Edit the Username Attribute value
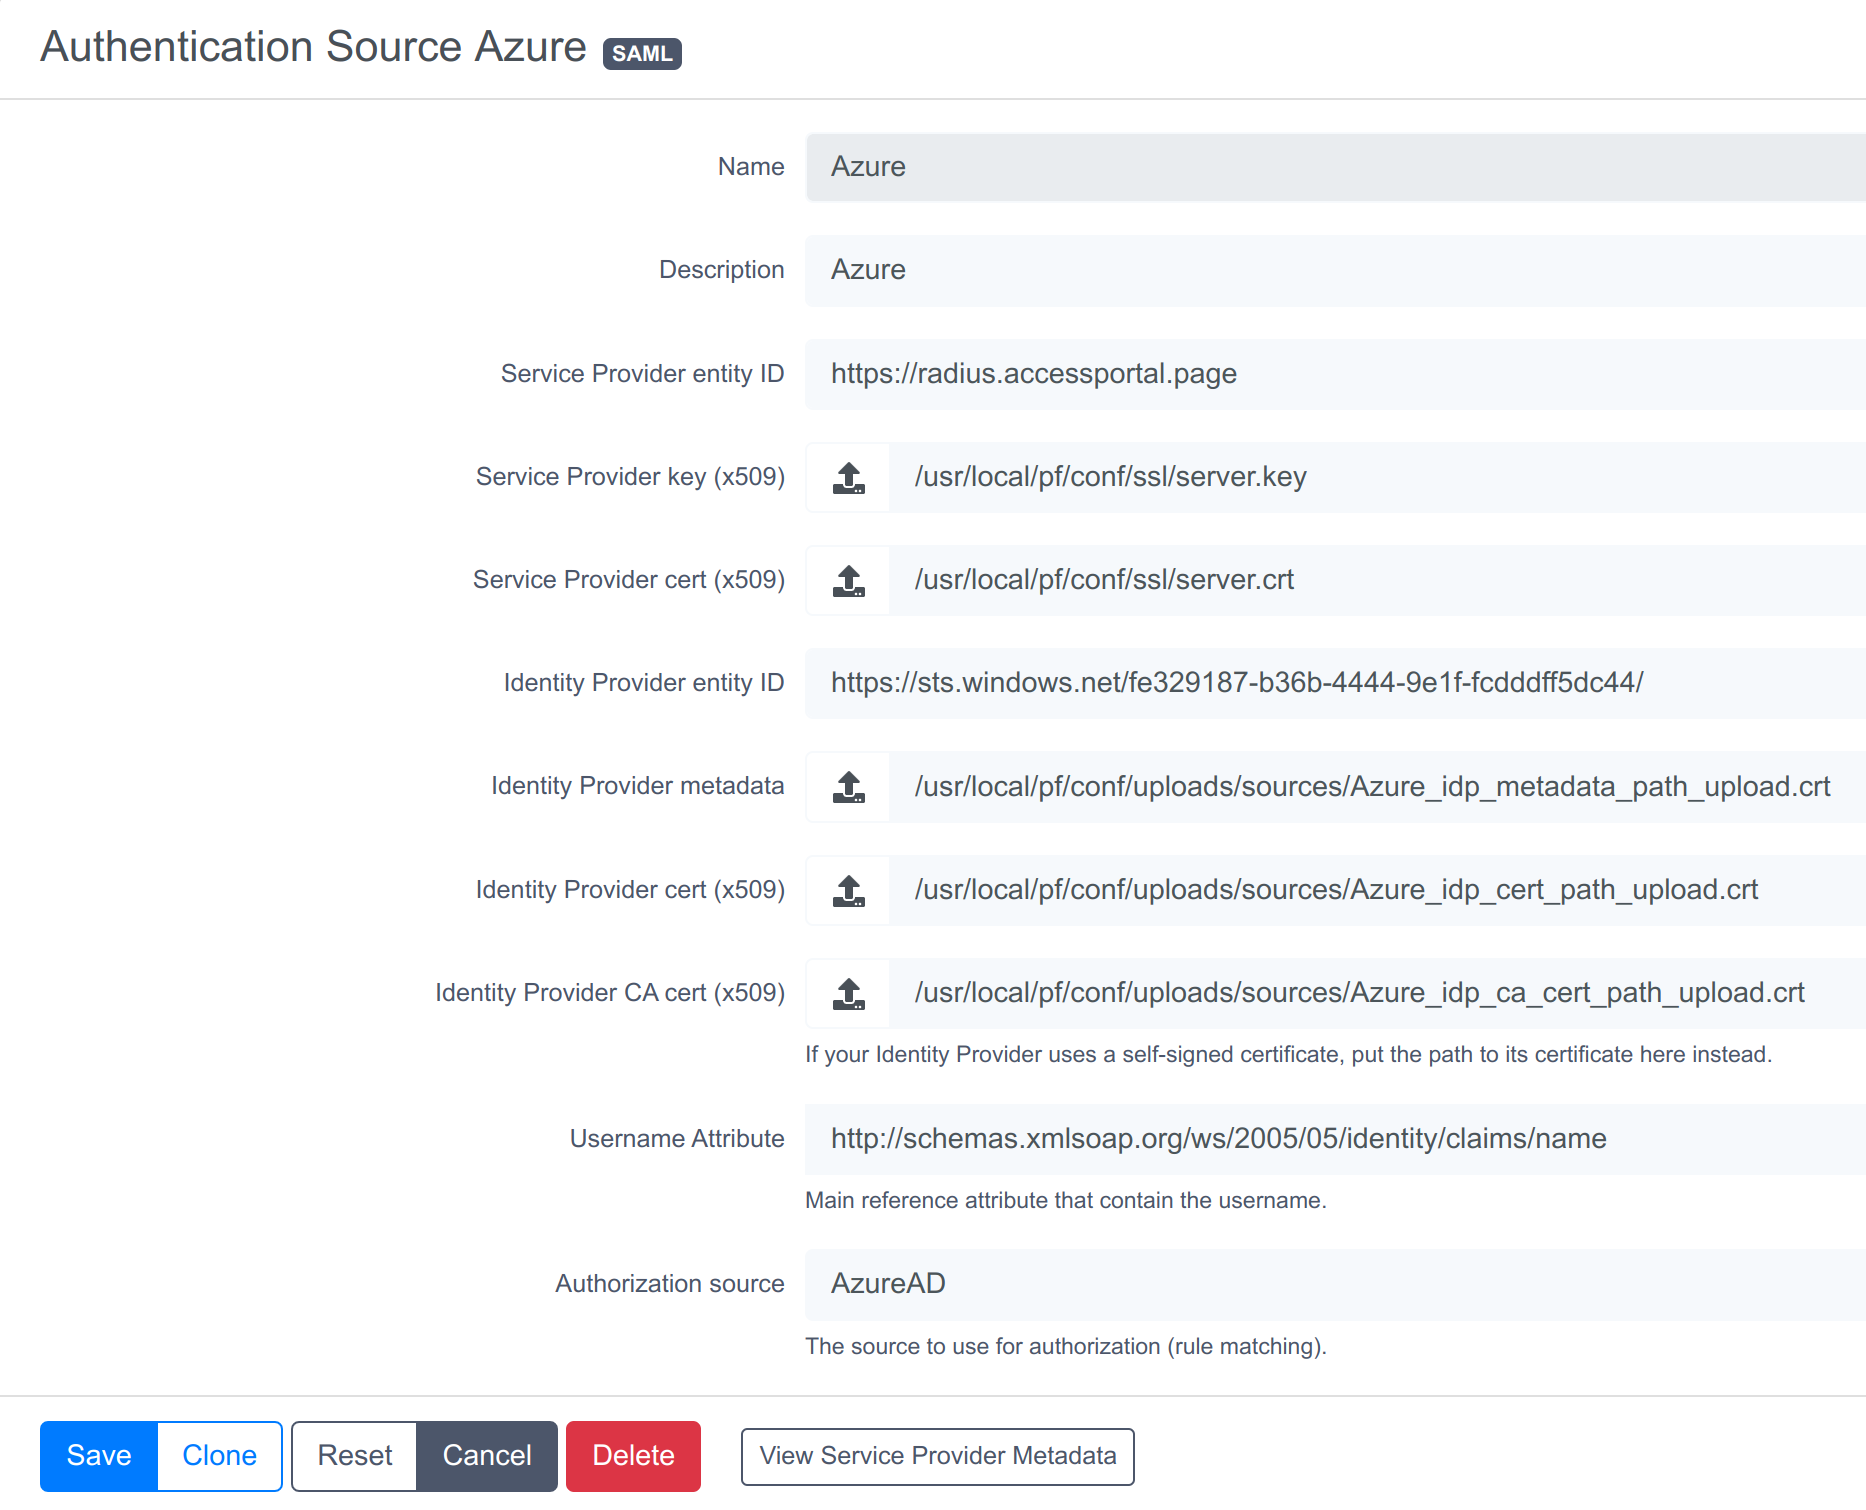Image resolution: width=1866 pixels, height=1510 pixels. pyautogui.click(x=1330, y=1139)
